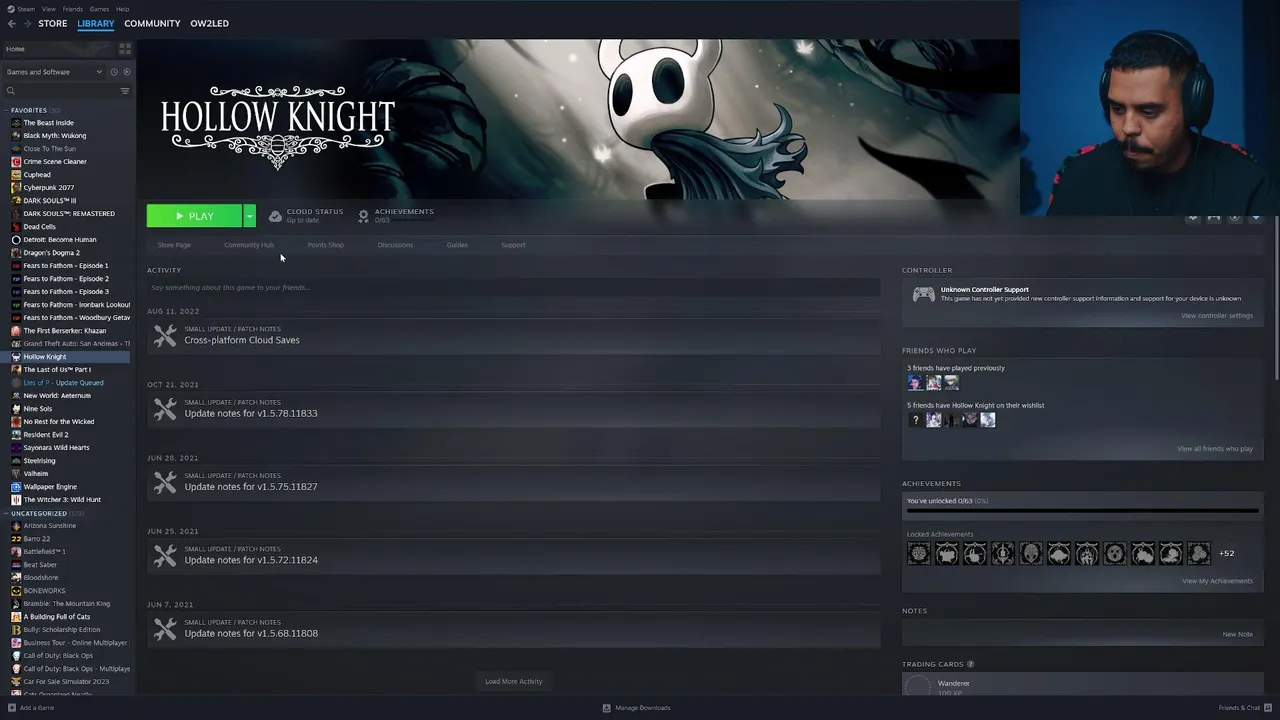This screenshot has width=1280, height=720.
Task: Open first friend avatar who played previously
Action: (915, 382)
